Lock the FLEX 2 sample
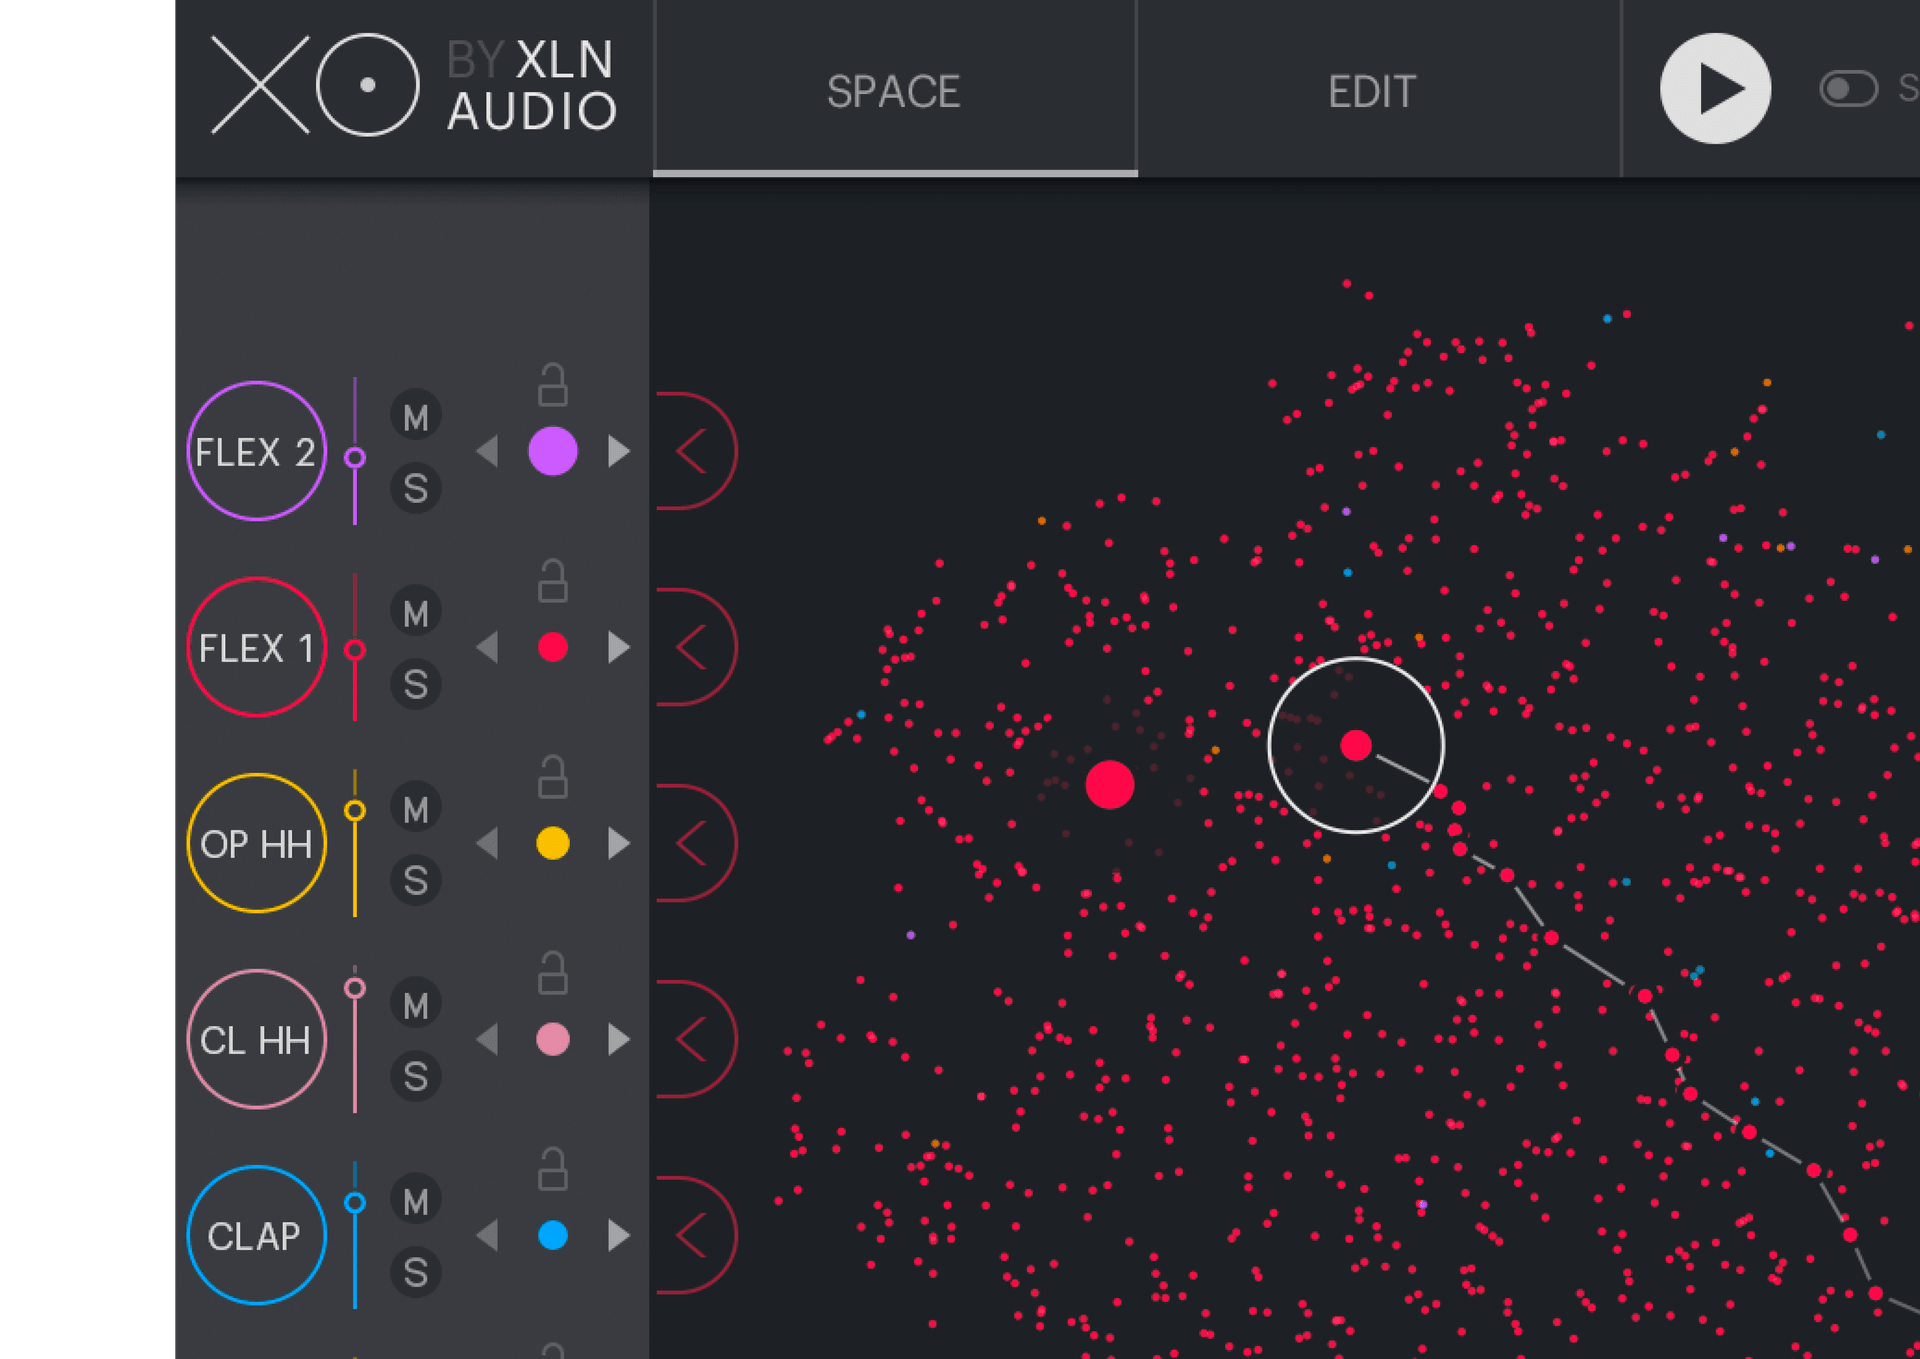1920x1359 pixels. (552, 385)
